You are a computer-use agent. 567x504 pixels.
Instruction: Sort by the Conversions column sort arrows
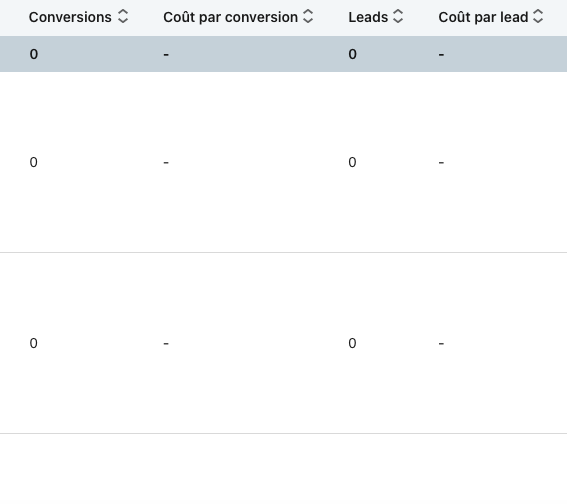click(123, 17)
